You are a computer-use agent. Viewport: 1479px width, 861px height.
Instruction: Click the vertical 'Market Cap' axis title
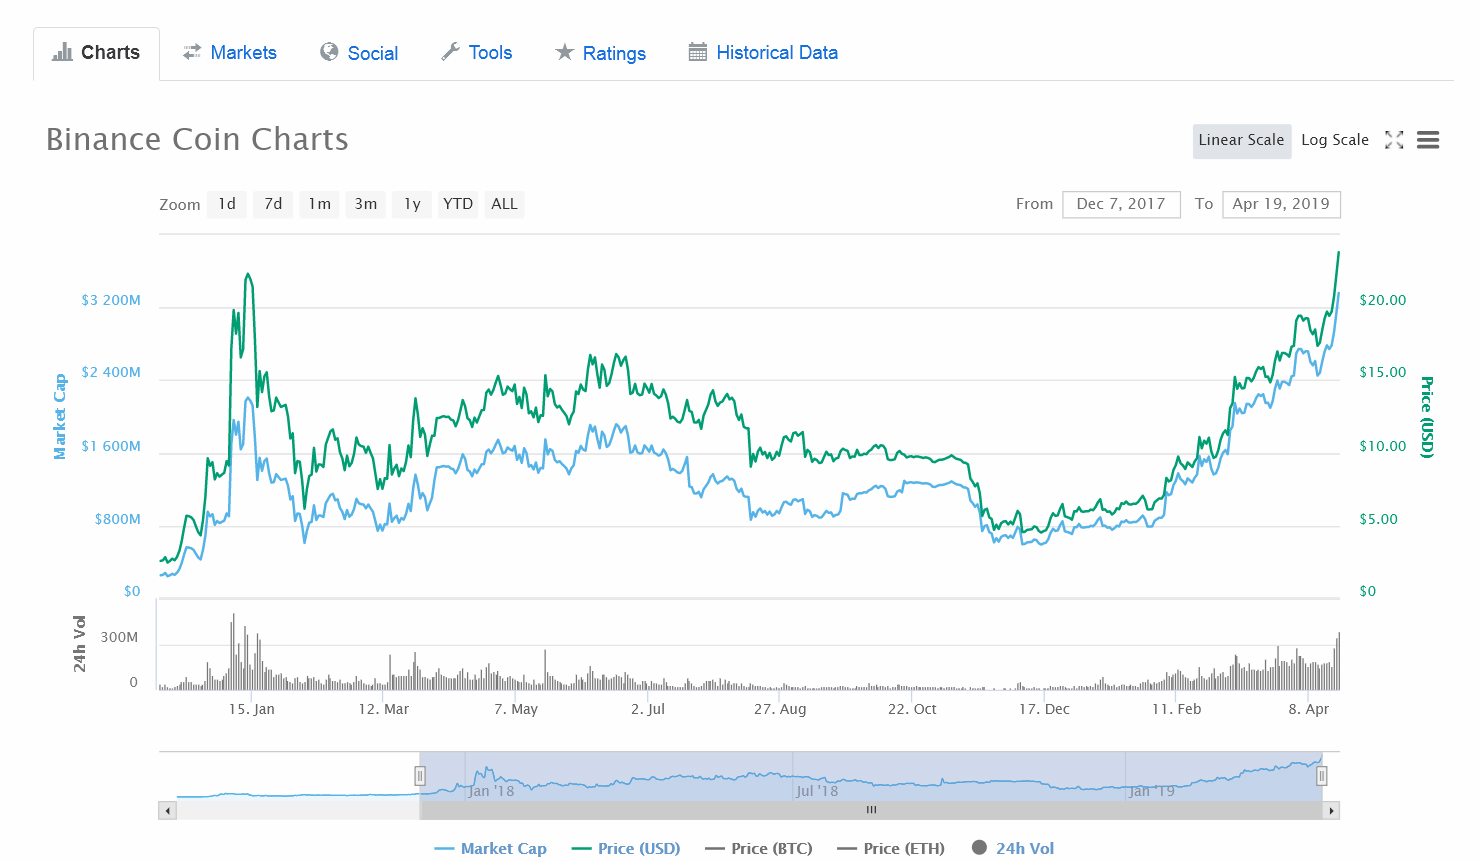pos(60,416)
